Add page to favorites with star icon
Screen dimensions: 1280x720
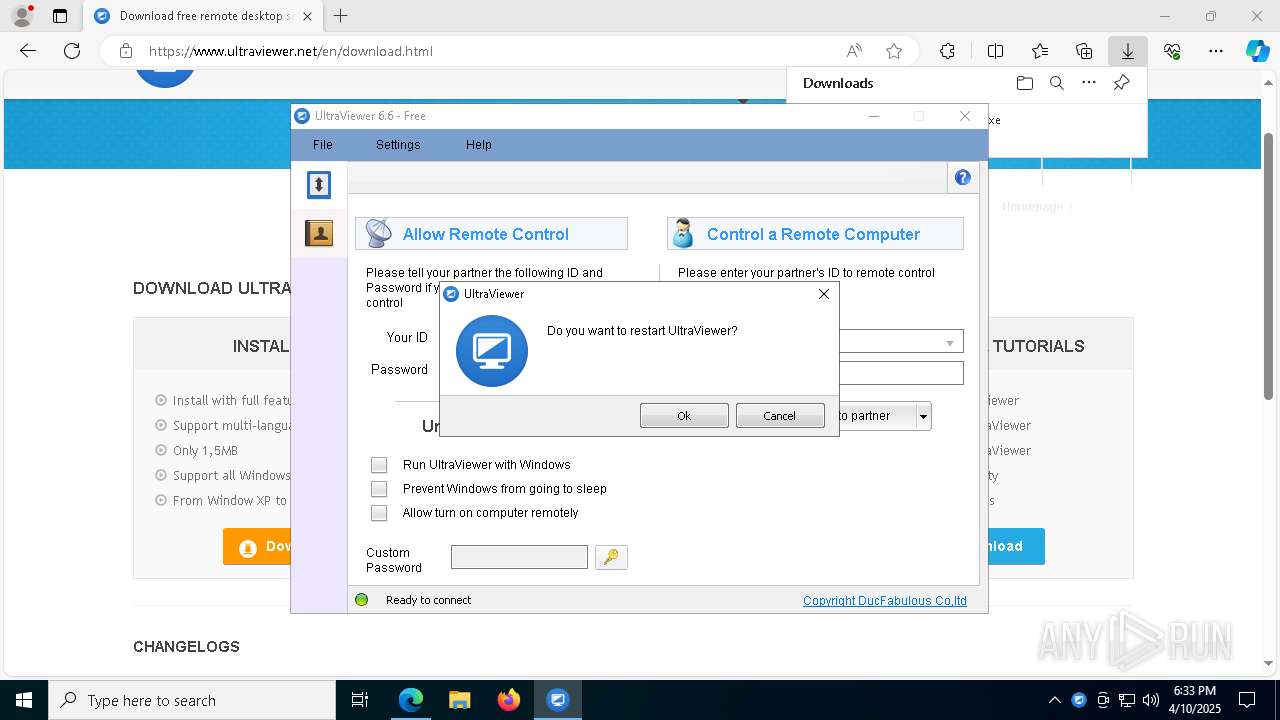click(x=894, y=51)
